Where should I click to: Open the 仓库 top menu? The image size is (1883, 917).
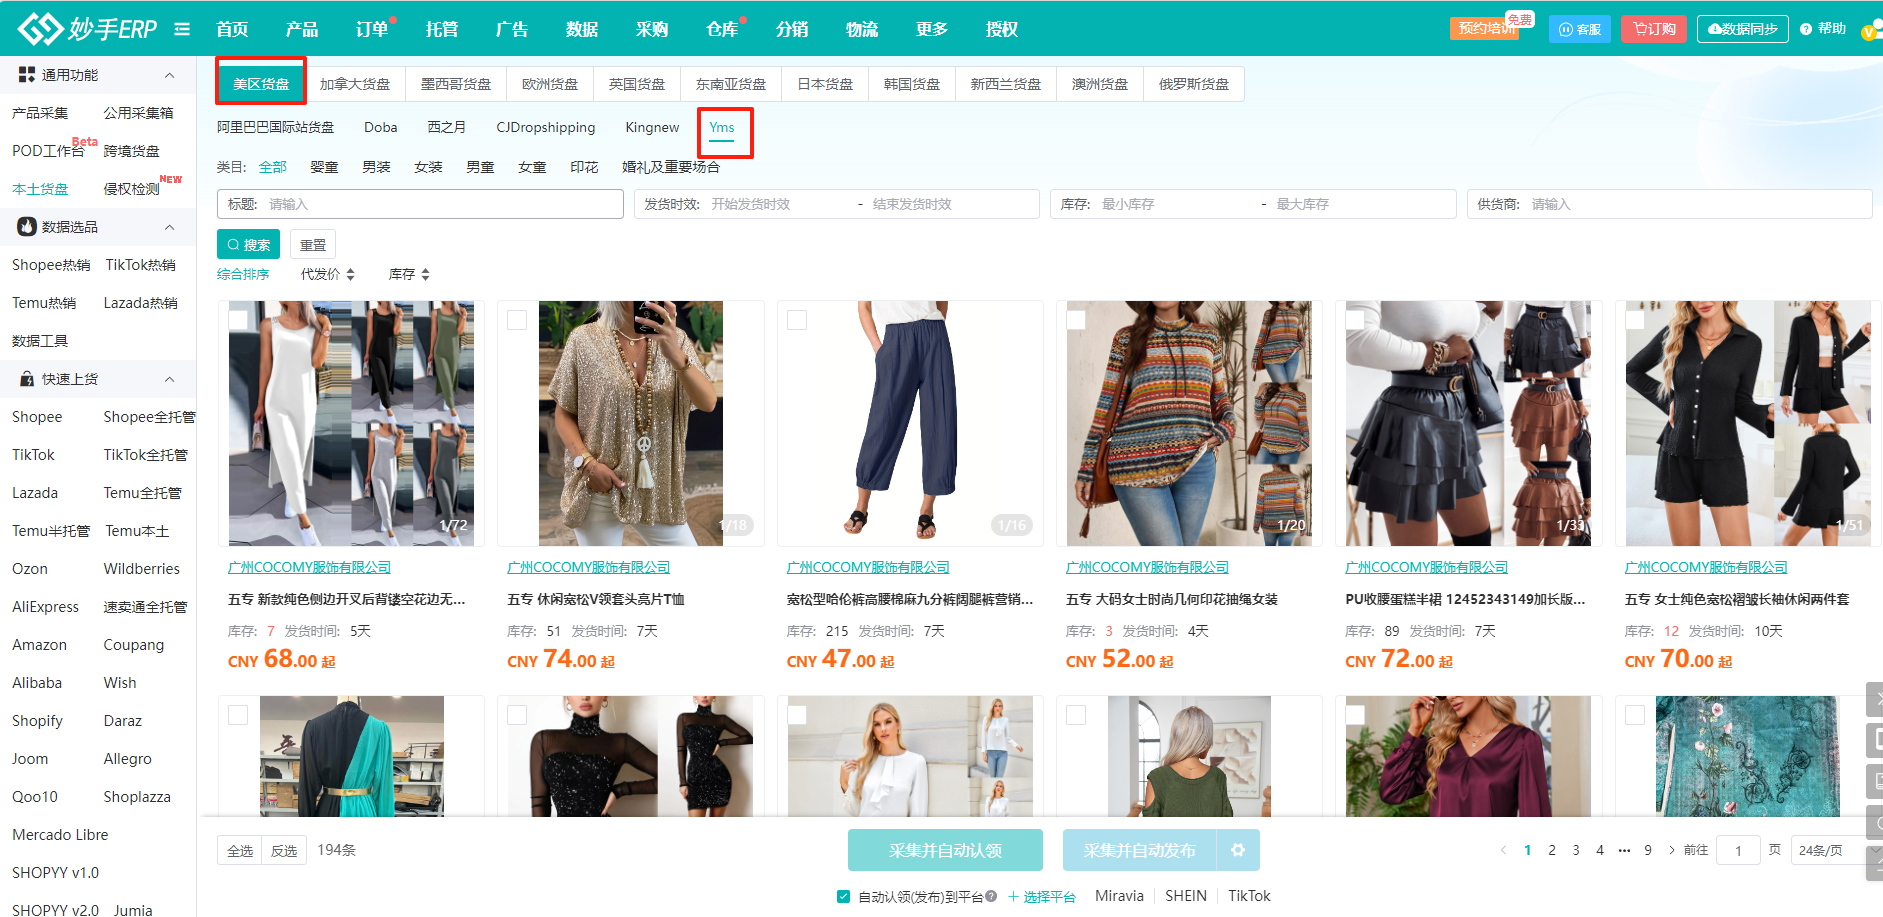(x=722, y=29)
